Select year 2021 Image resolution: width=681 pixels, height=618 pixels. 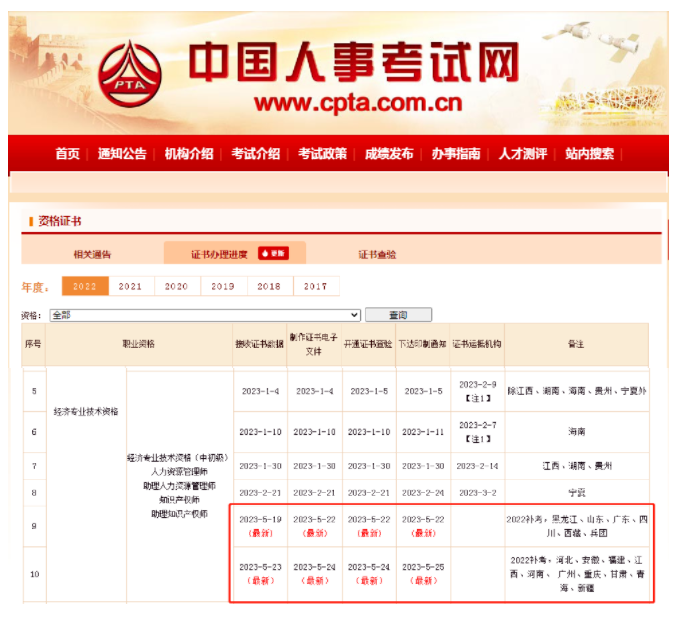[131, 286]
